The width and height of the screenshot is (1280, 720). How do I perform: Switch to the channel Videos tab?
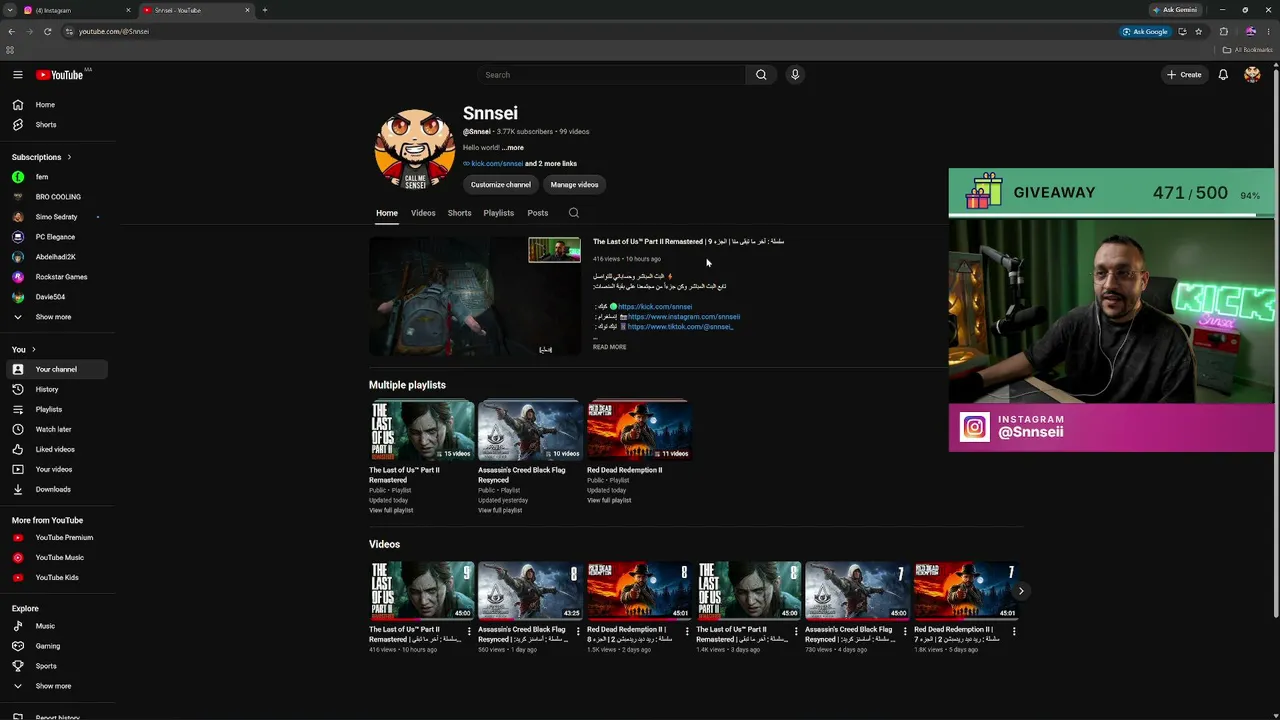pos(423,213)
